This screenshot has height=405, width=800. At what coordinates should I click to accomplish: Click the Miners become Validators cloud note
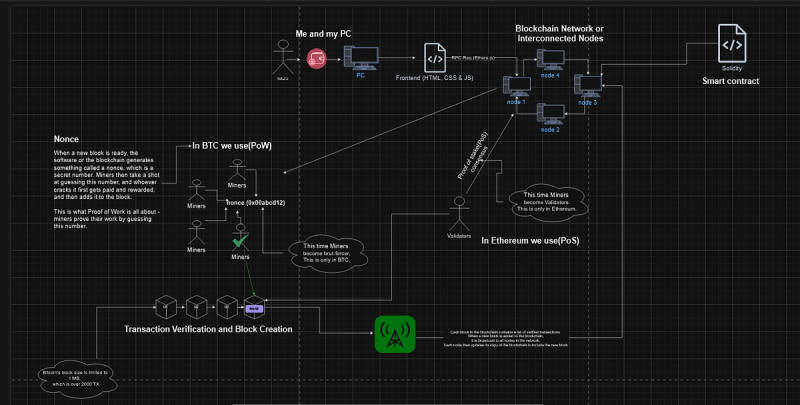click(543, 200)
